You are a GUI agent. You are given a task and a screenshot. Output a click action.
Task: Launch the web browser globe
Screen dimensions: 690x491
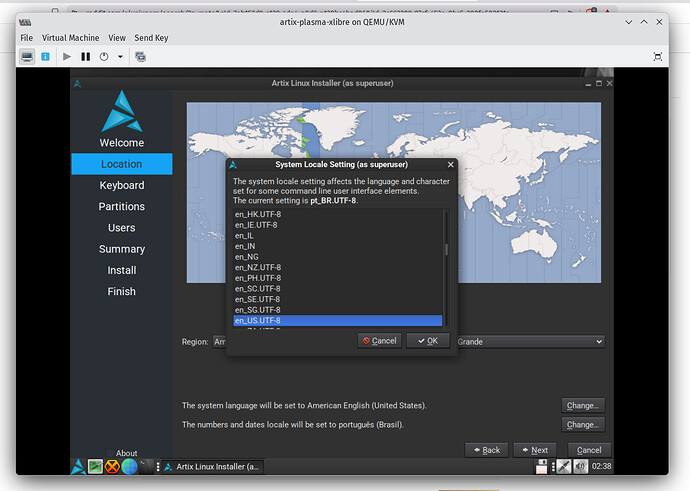(x=129, y=467)
